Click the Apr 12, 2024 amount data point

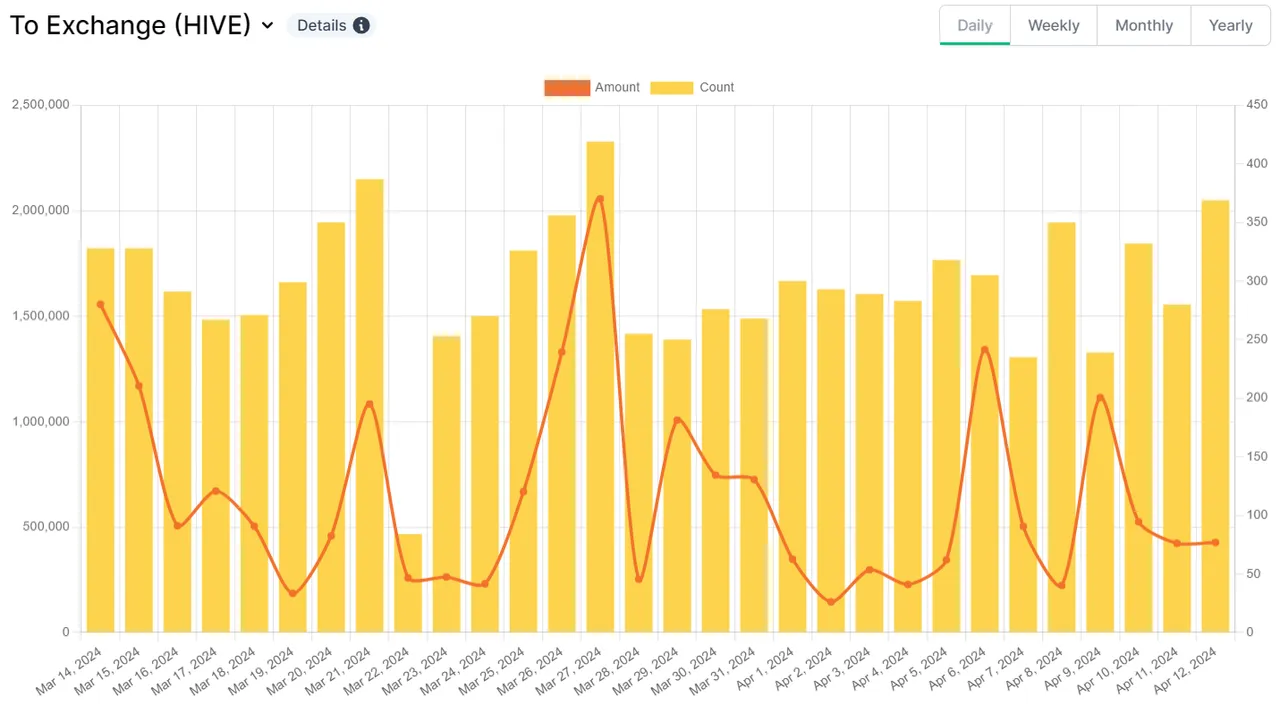point(1215,542)
